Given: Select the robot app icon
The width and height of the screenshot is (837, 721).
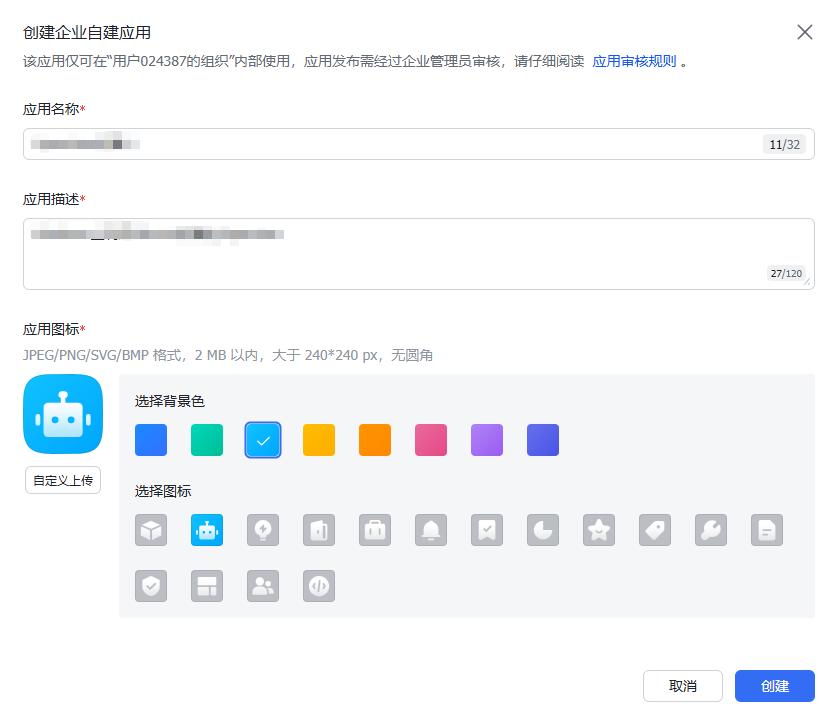Looking at the screenshot, I should tap(207, 530).
